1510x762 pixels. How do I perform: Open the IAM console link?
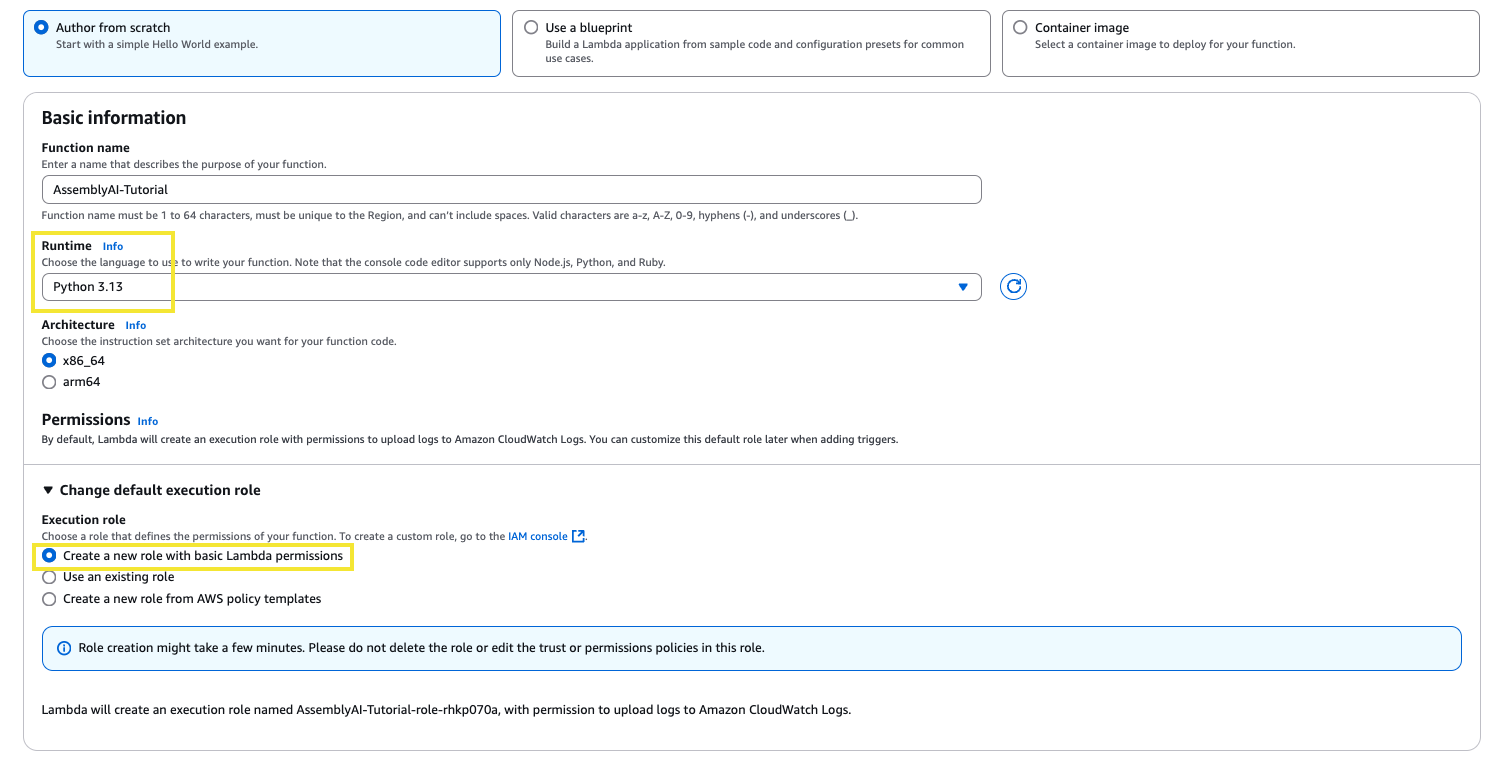coord(537,537)
